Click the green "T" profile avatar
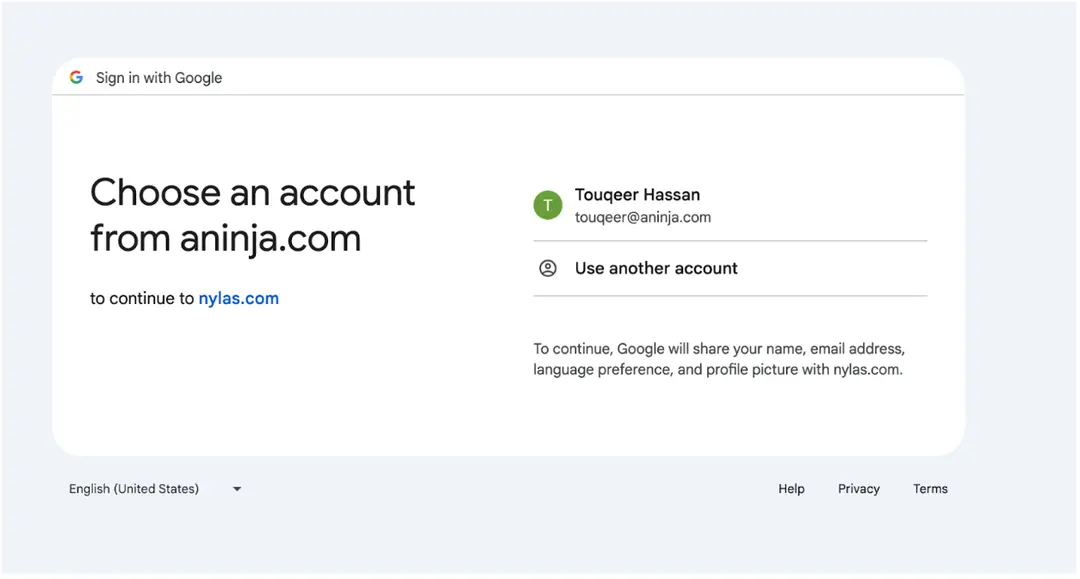Image resolution: width=1080 pixels, height=579 pixels. [547, 205]
